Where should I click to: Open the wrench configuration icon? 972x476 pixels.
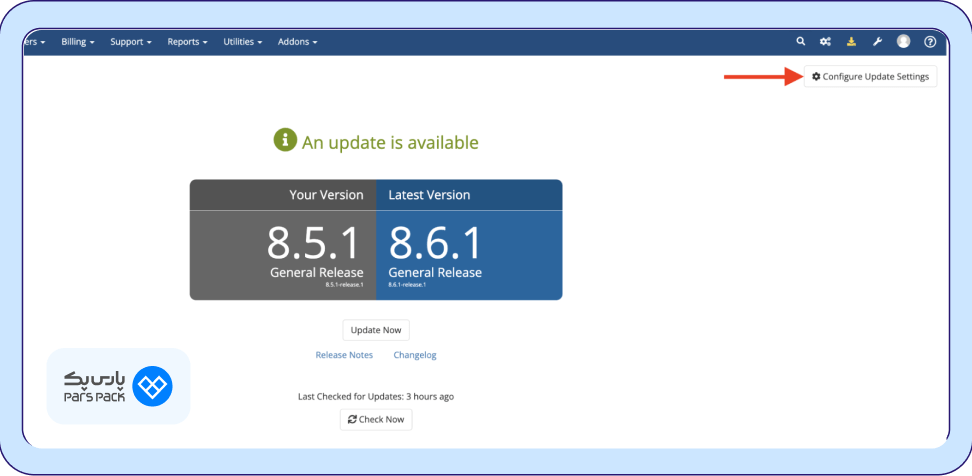click(x=877, y=42)
